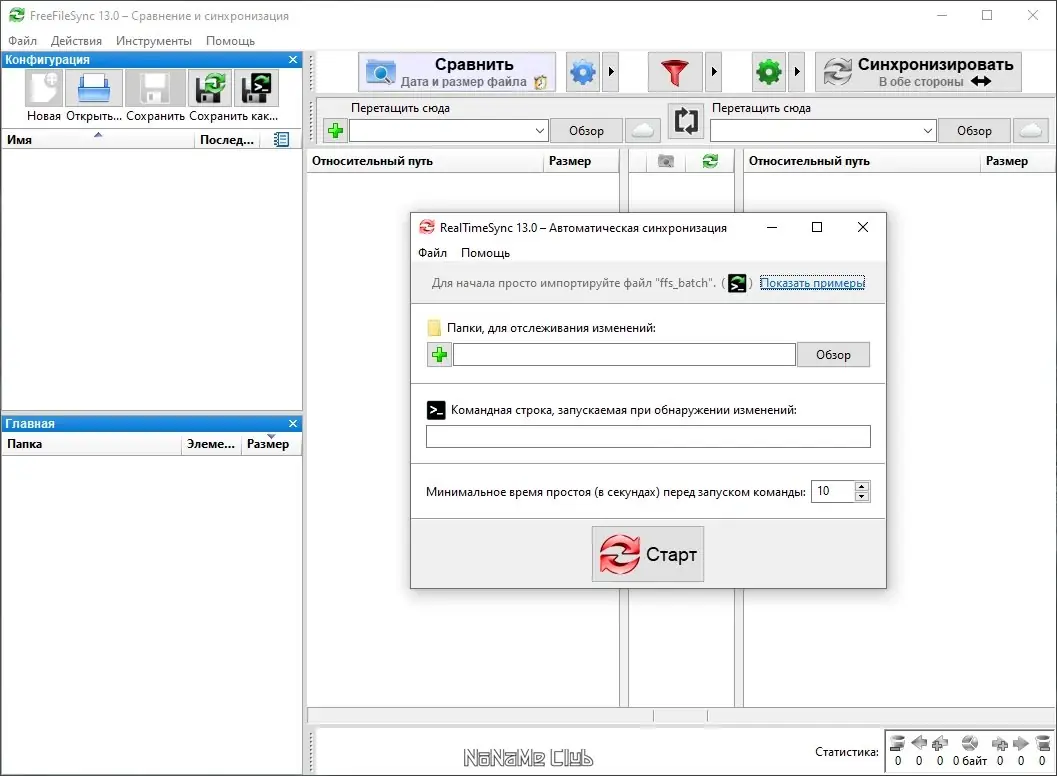
Task: Sort configurations by Послед... column
Action: [x=227, y=140]
